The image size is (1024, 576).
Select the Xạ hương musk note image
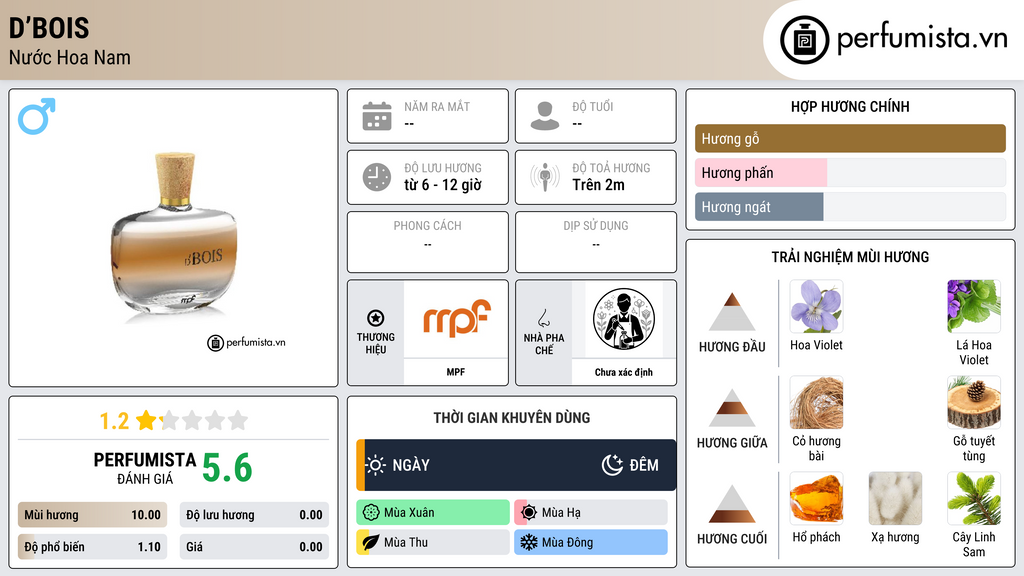click(x=895, y=498)
